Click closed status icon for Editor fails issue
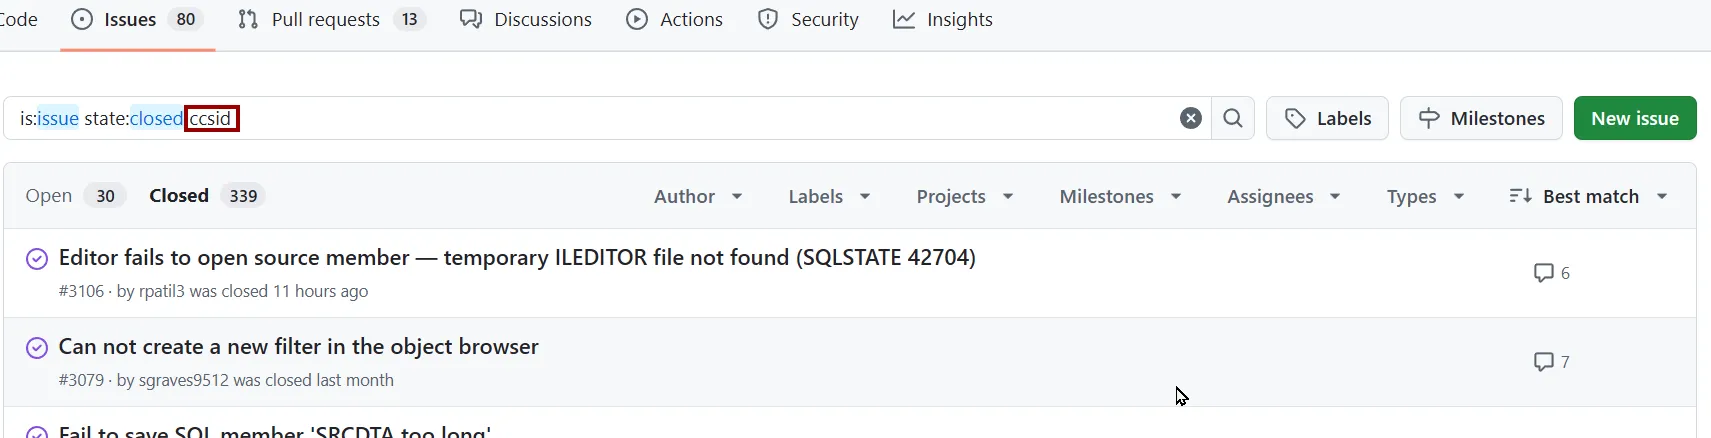This screenshot has height=438, width=1711. point(37,259)
